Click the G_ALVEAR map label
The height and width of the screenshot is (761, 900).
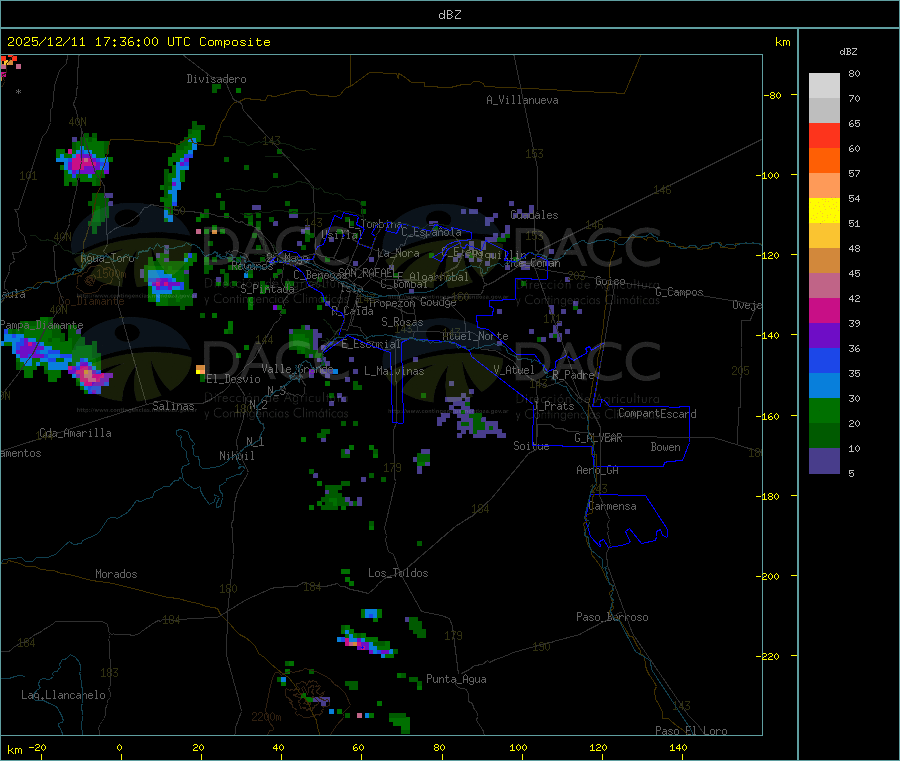pos(598,438)
